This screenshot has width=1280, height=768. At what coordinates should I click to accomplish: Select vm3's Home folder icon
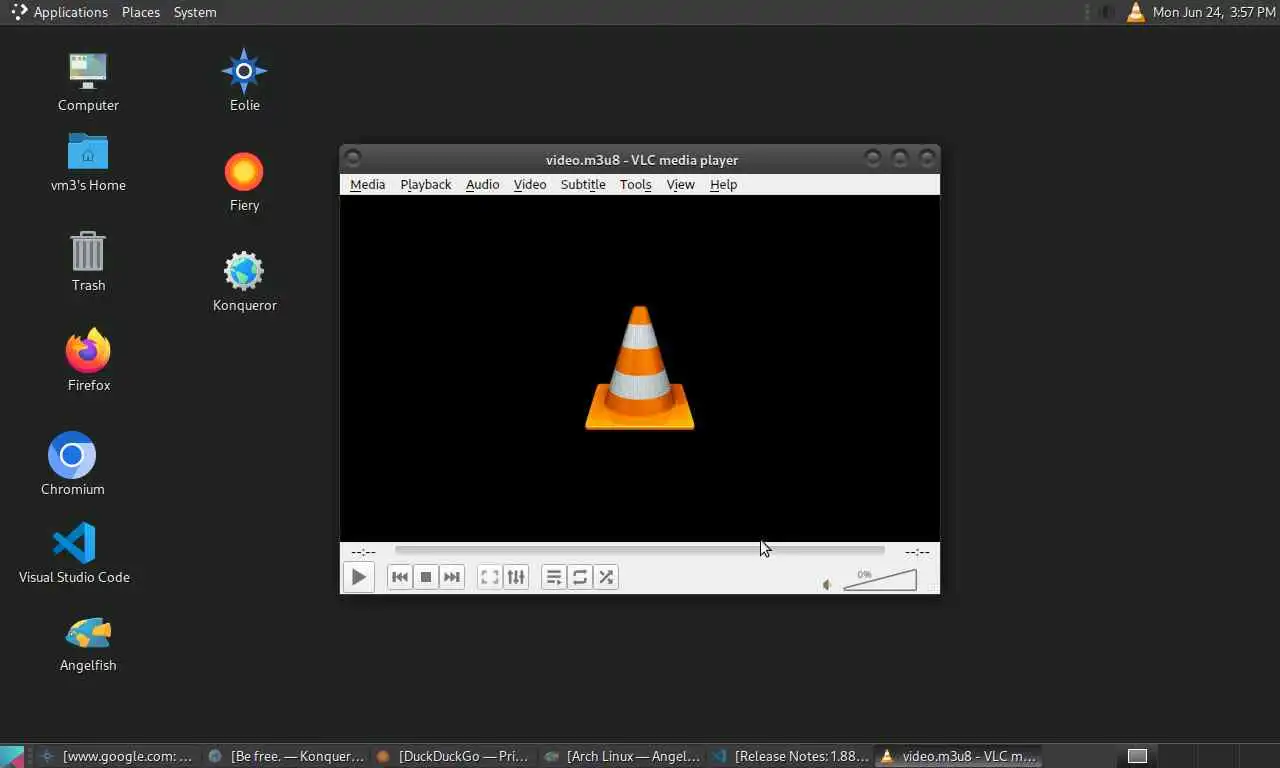(x=88, y=162)
